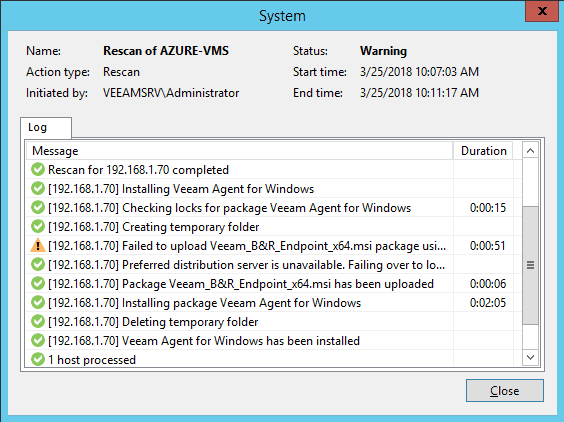Select the 'Package Veeam_B&R_Endpoint_x64.msi has been uploaded' message
The height and width of the screenshot is (422, 564).
241,284
